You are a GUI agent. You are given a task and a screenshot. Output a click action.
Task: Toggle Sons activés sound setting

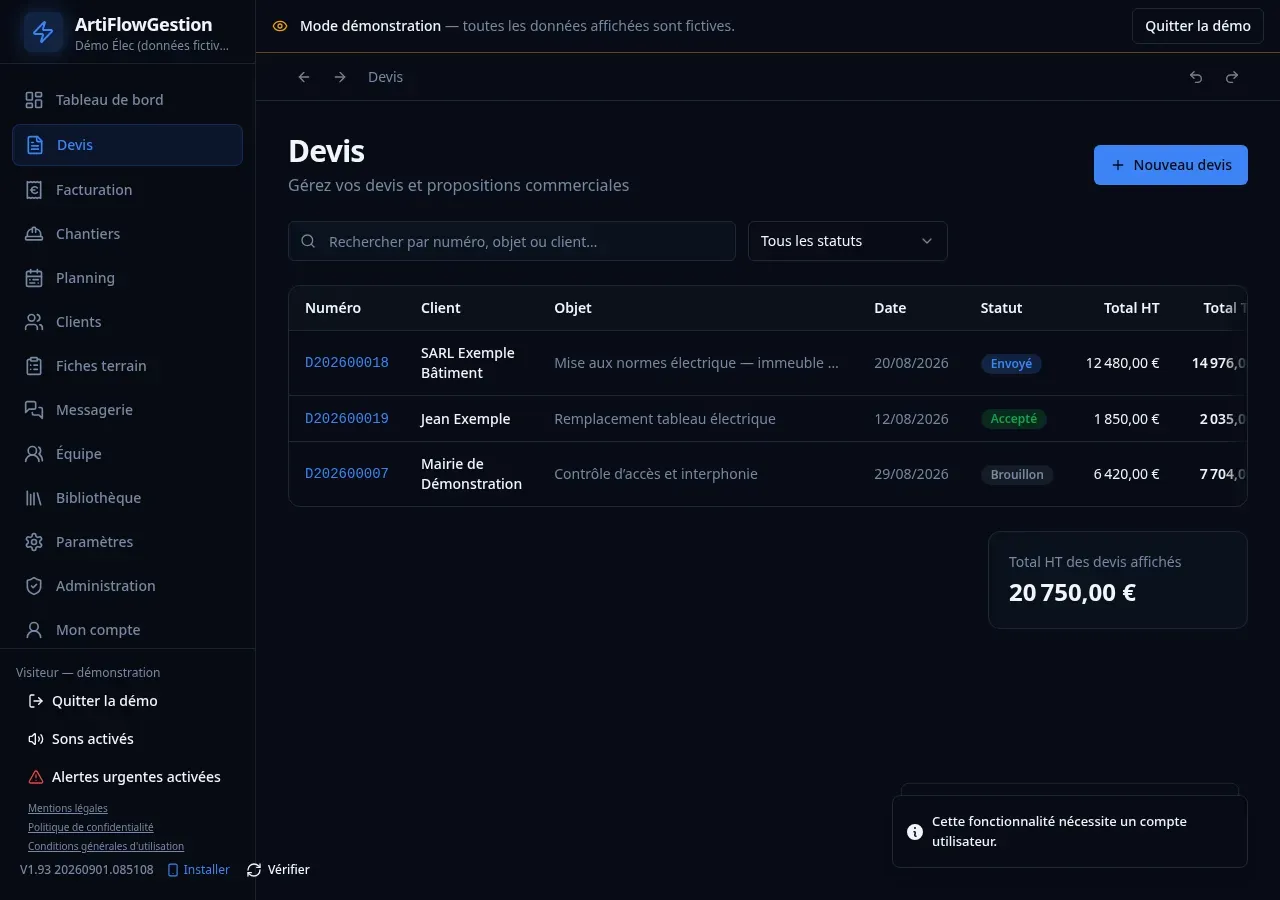pos(81,739)
